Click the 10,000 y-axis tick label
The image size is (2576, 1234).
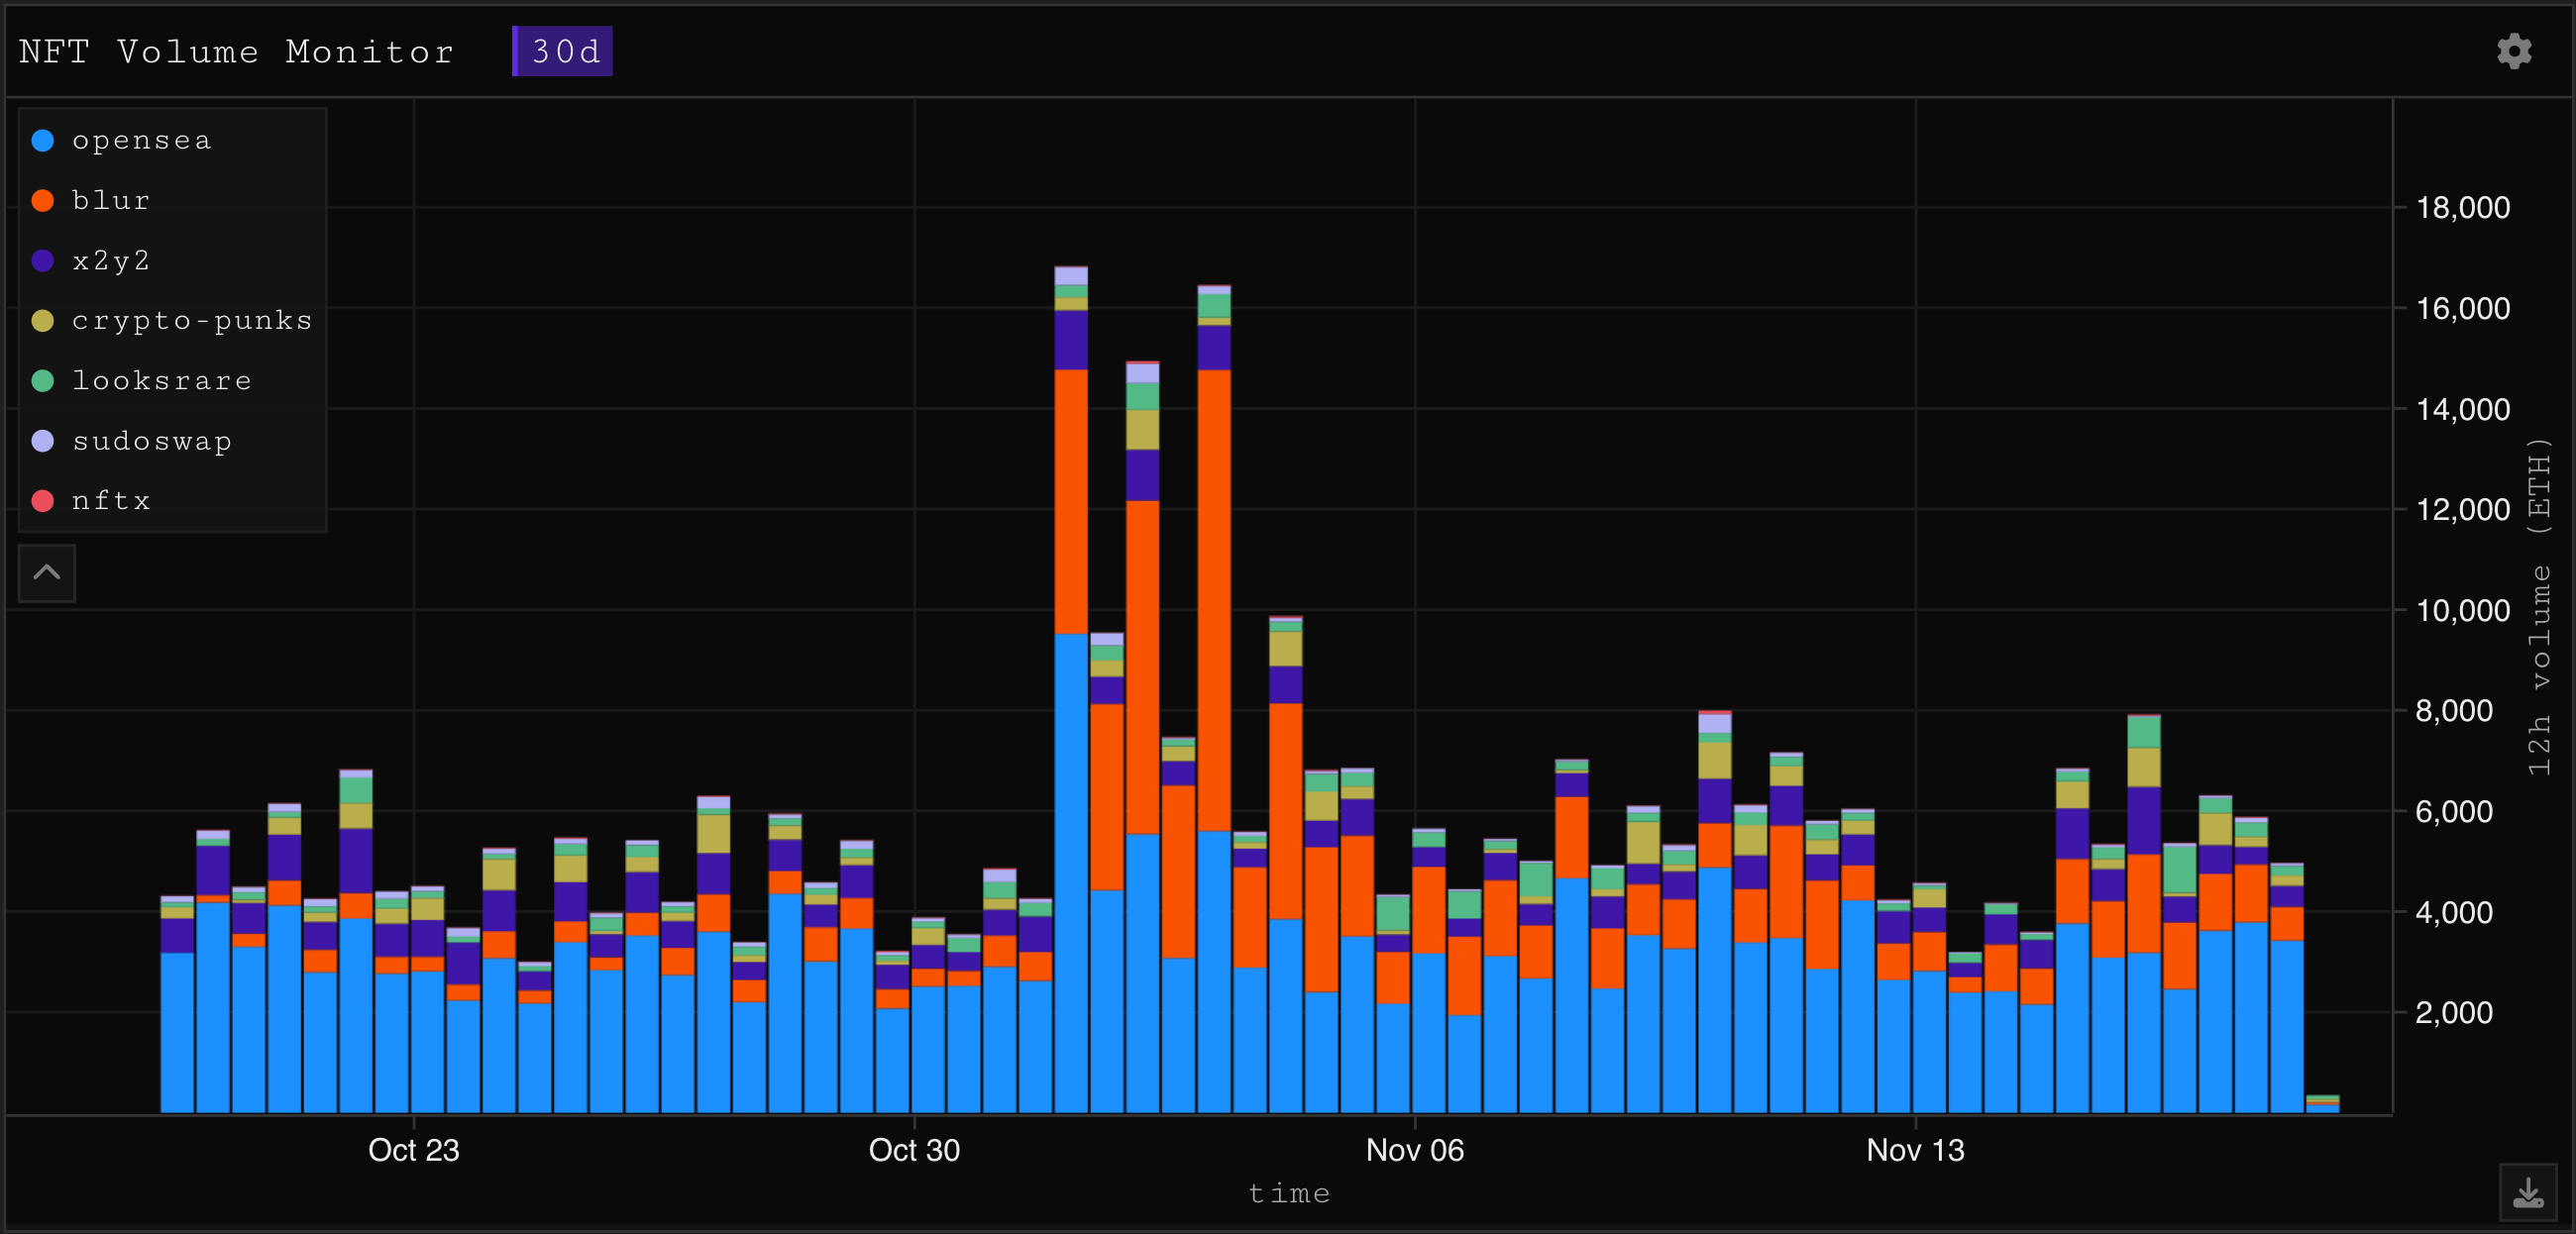[2462, 610]
